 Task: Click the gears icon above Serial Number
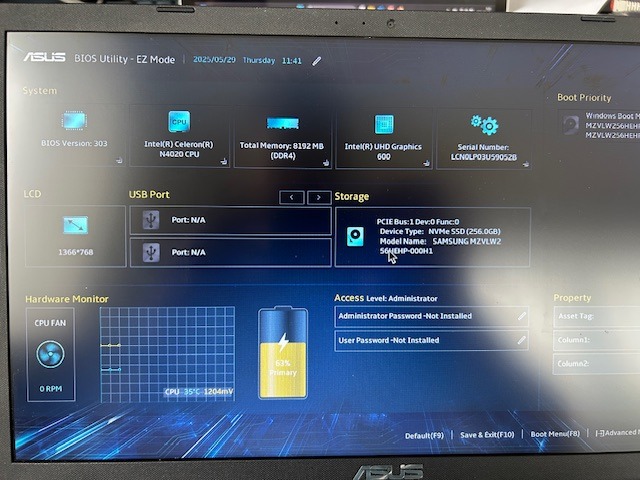click(484, 124)
